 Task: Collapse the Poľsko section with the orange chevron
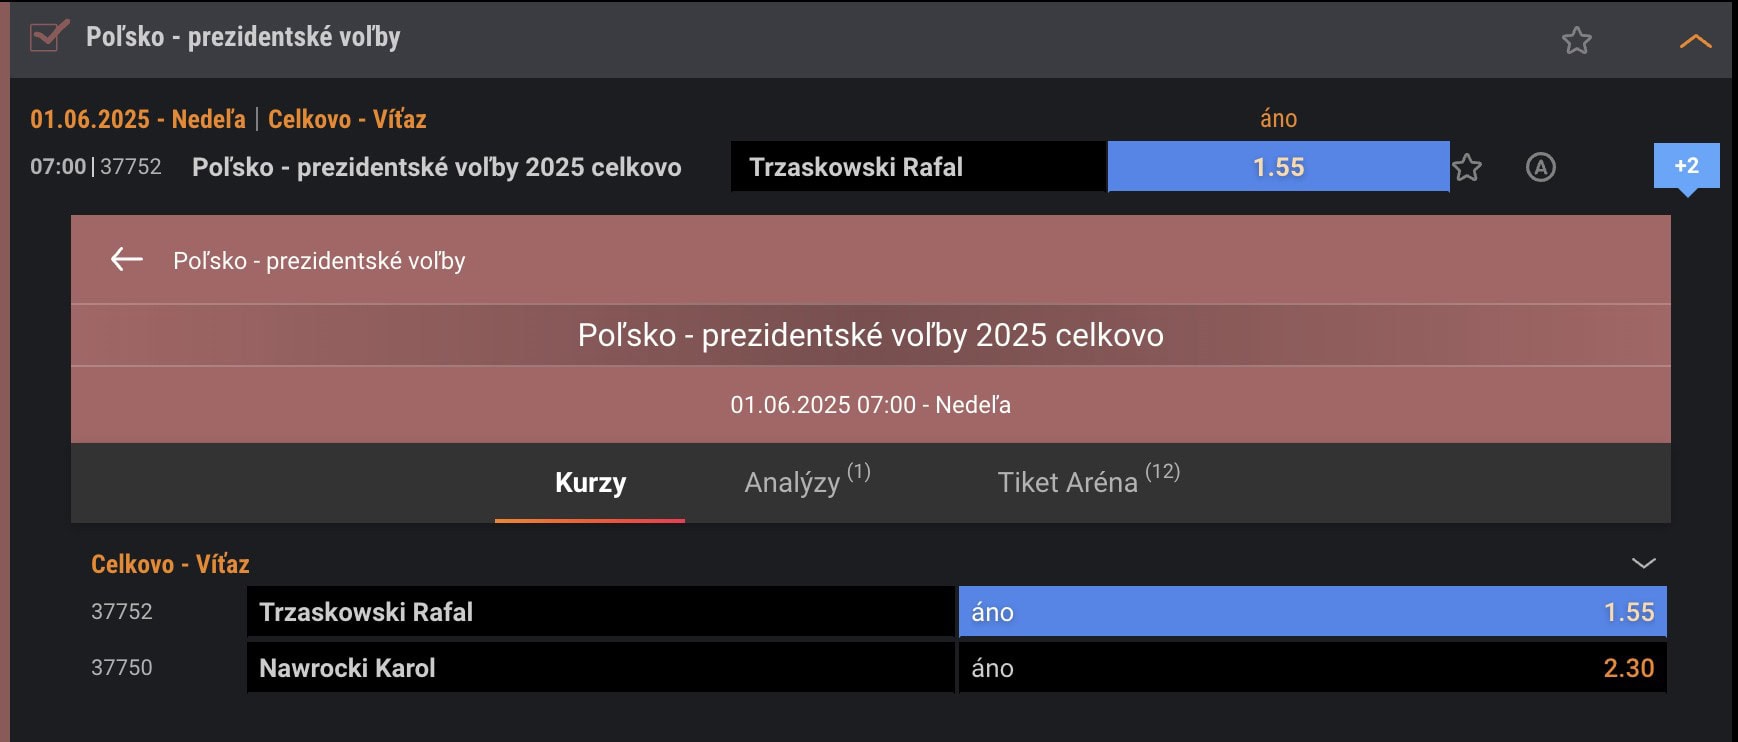pyautogui.click(x=1695, y=41)
